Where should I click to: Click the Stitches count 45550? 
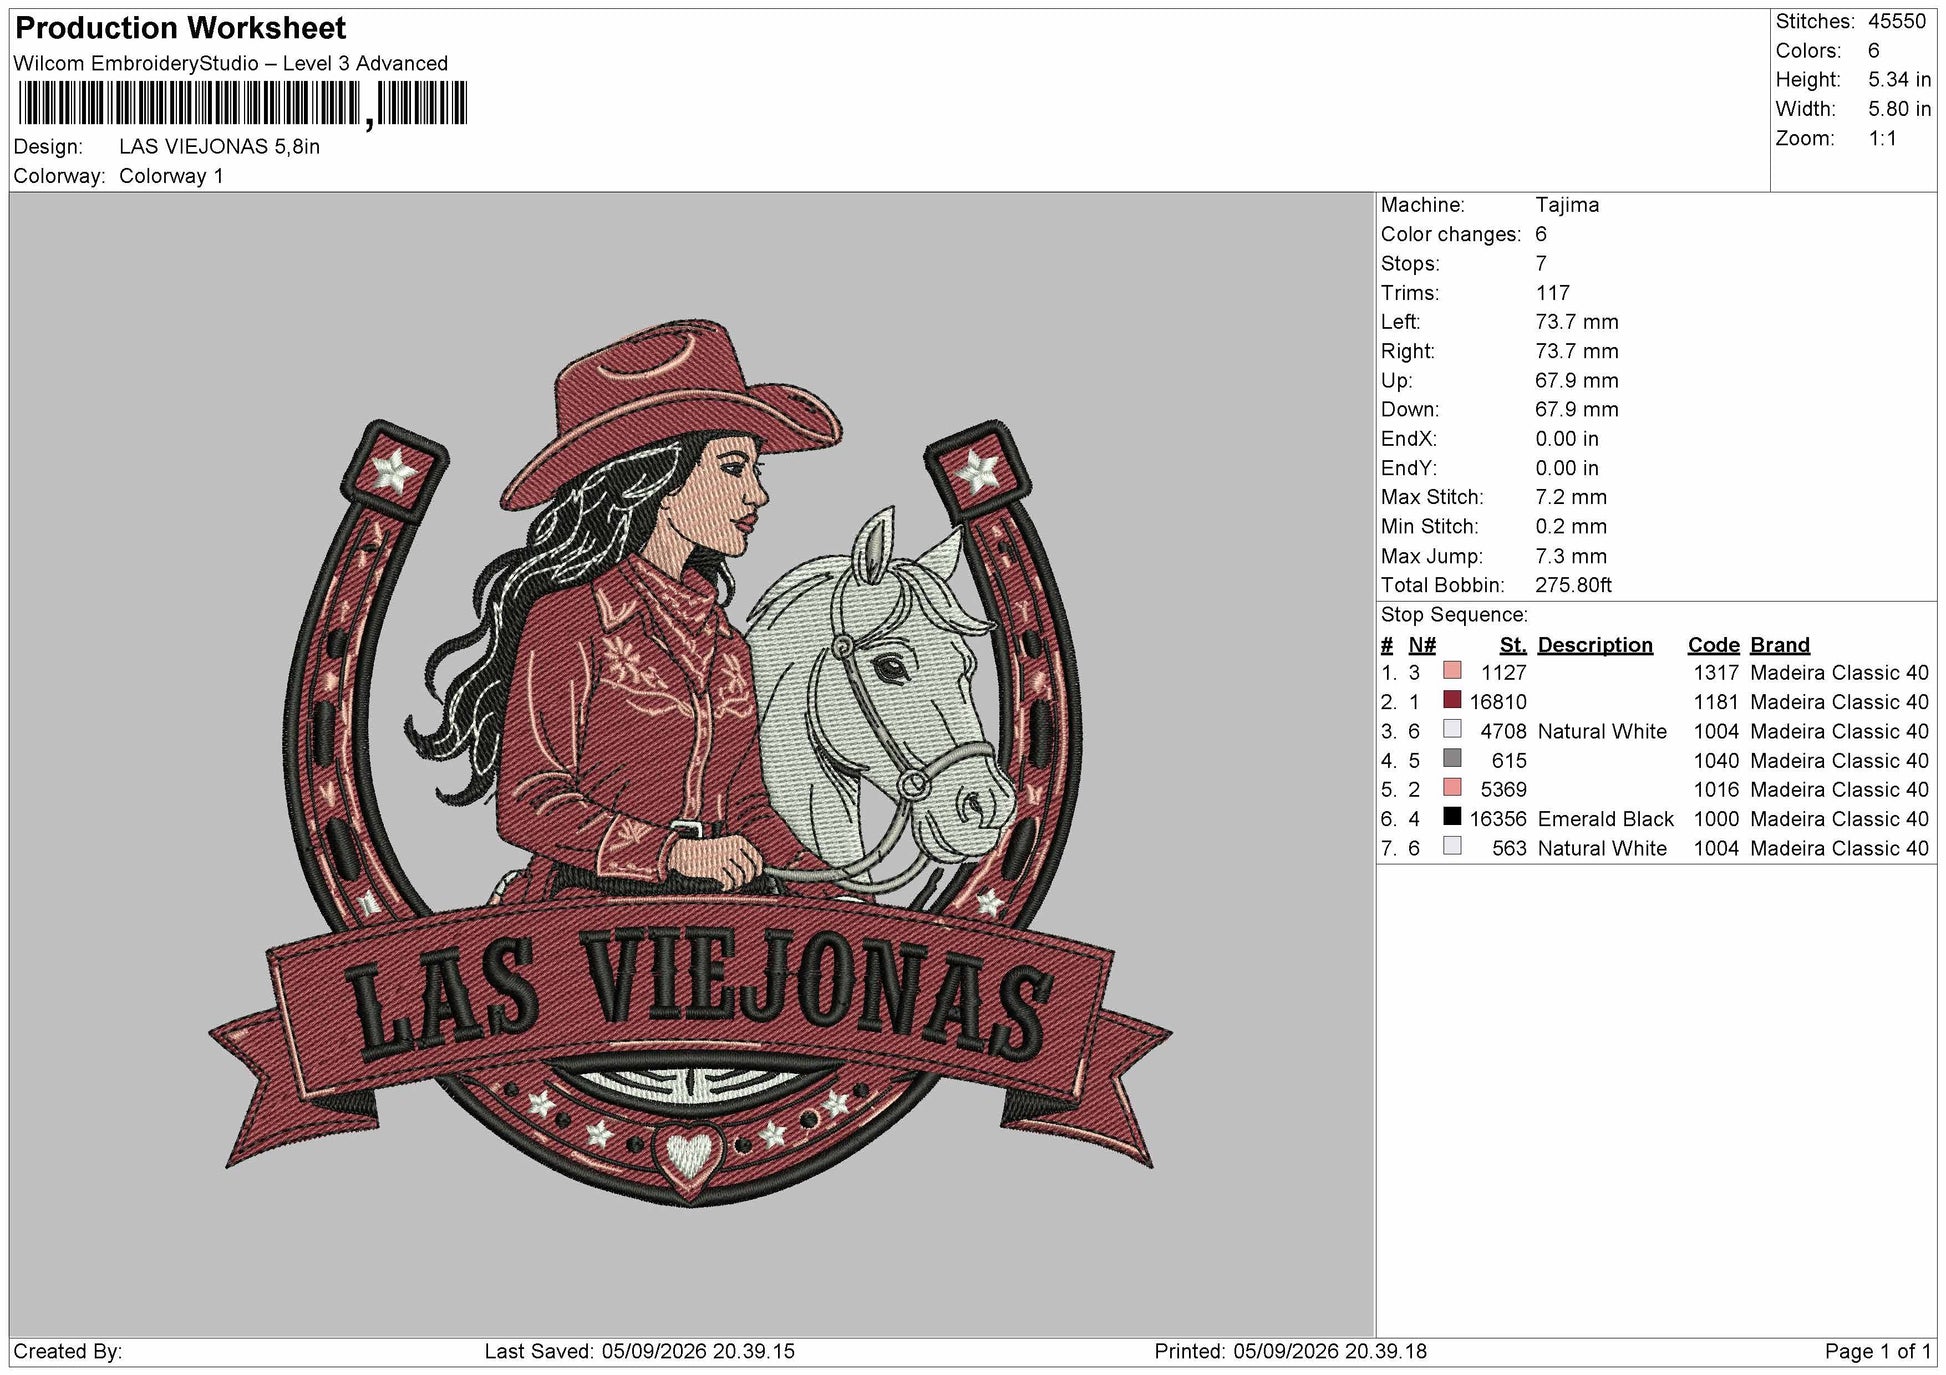[x=1896, y=21]
